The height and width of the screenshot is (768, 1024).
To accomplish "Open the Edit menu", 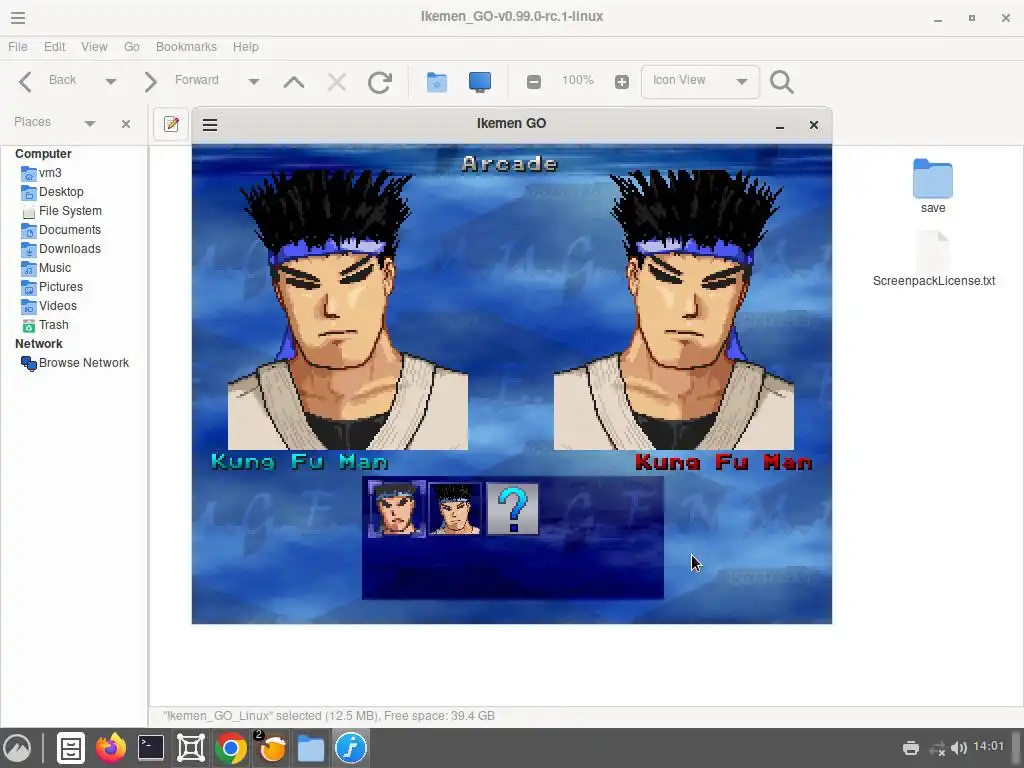I will 54,47.
